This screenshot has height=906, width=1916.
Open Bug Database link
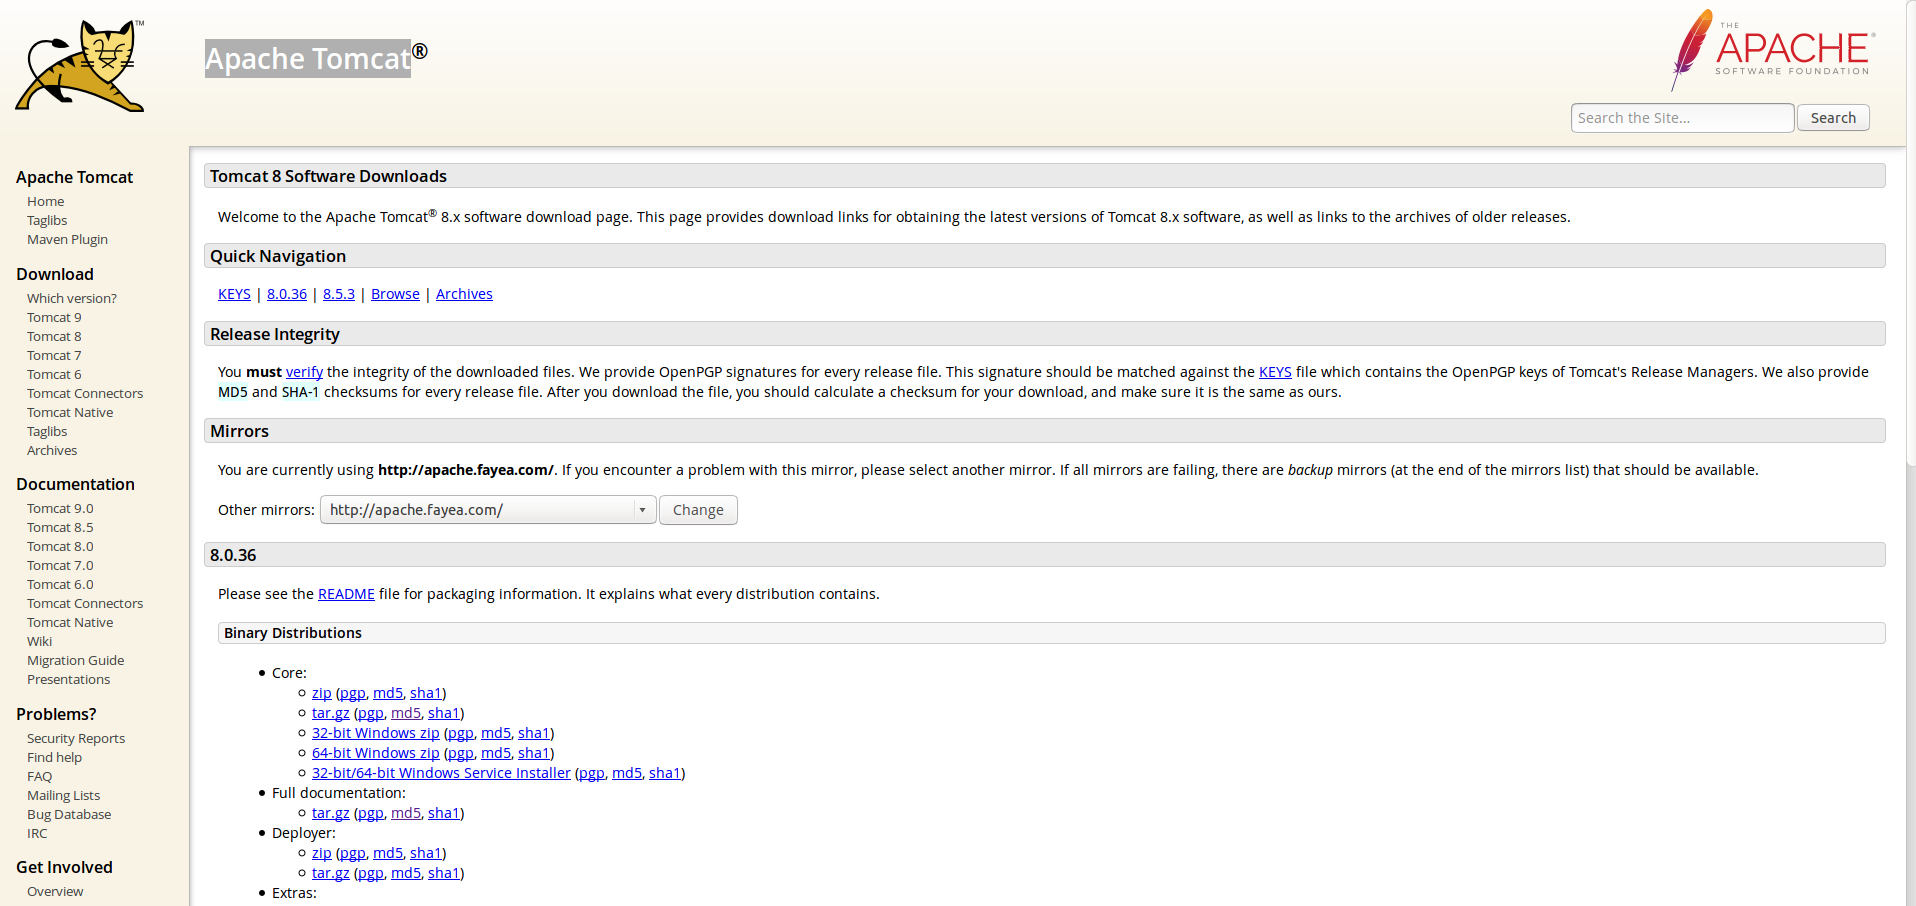click(69, 815)
